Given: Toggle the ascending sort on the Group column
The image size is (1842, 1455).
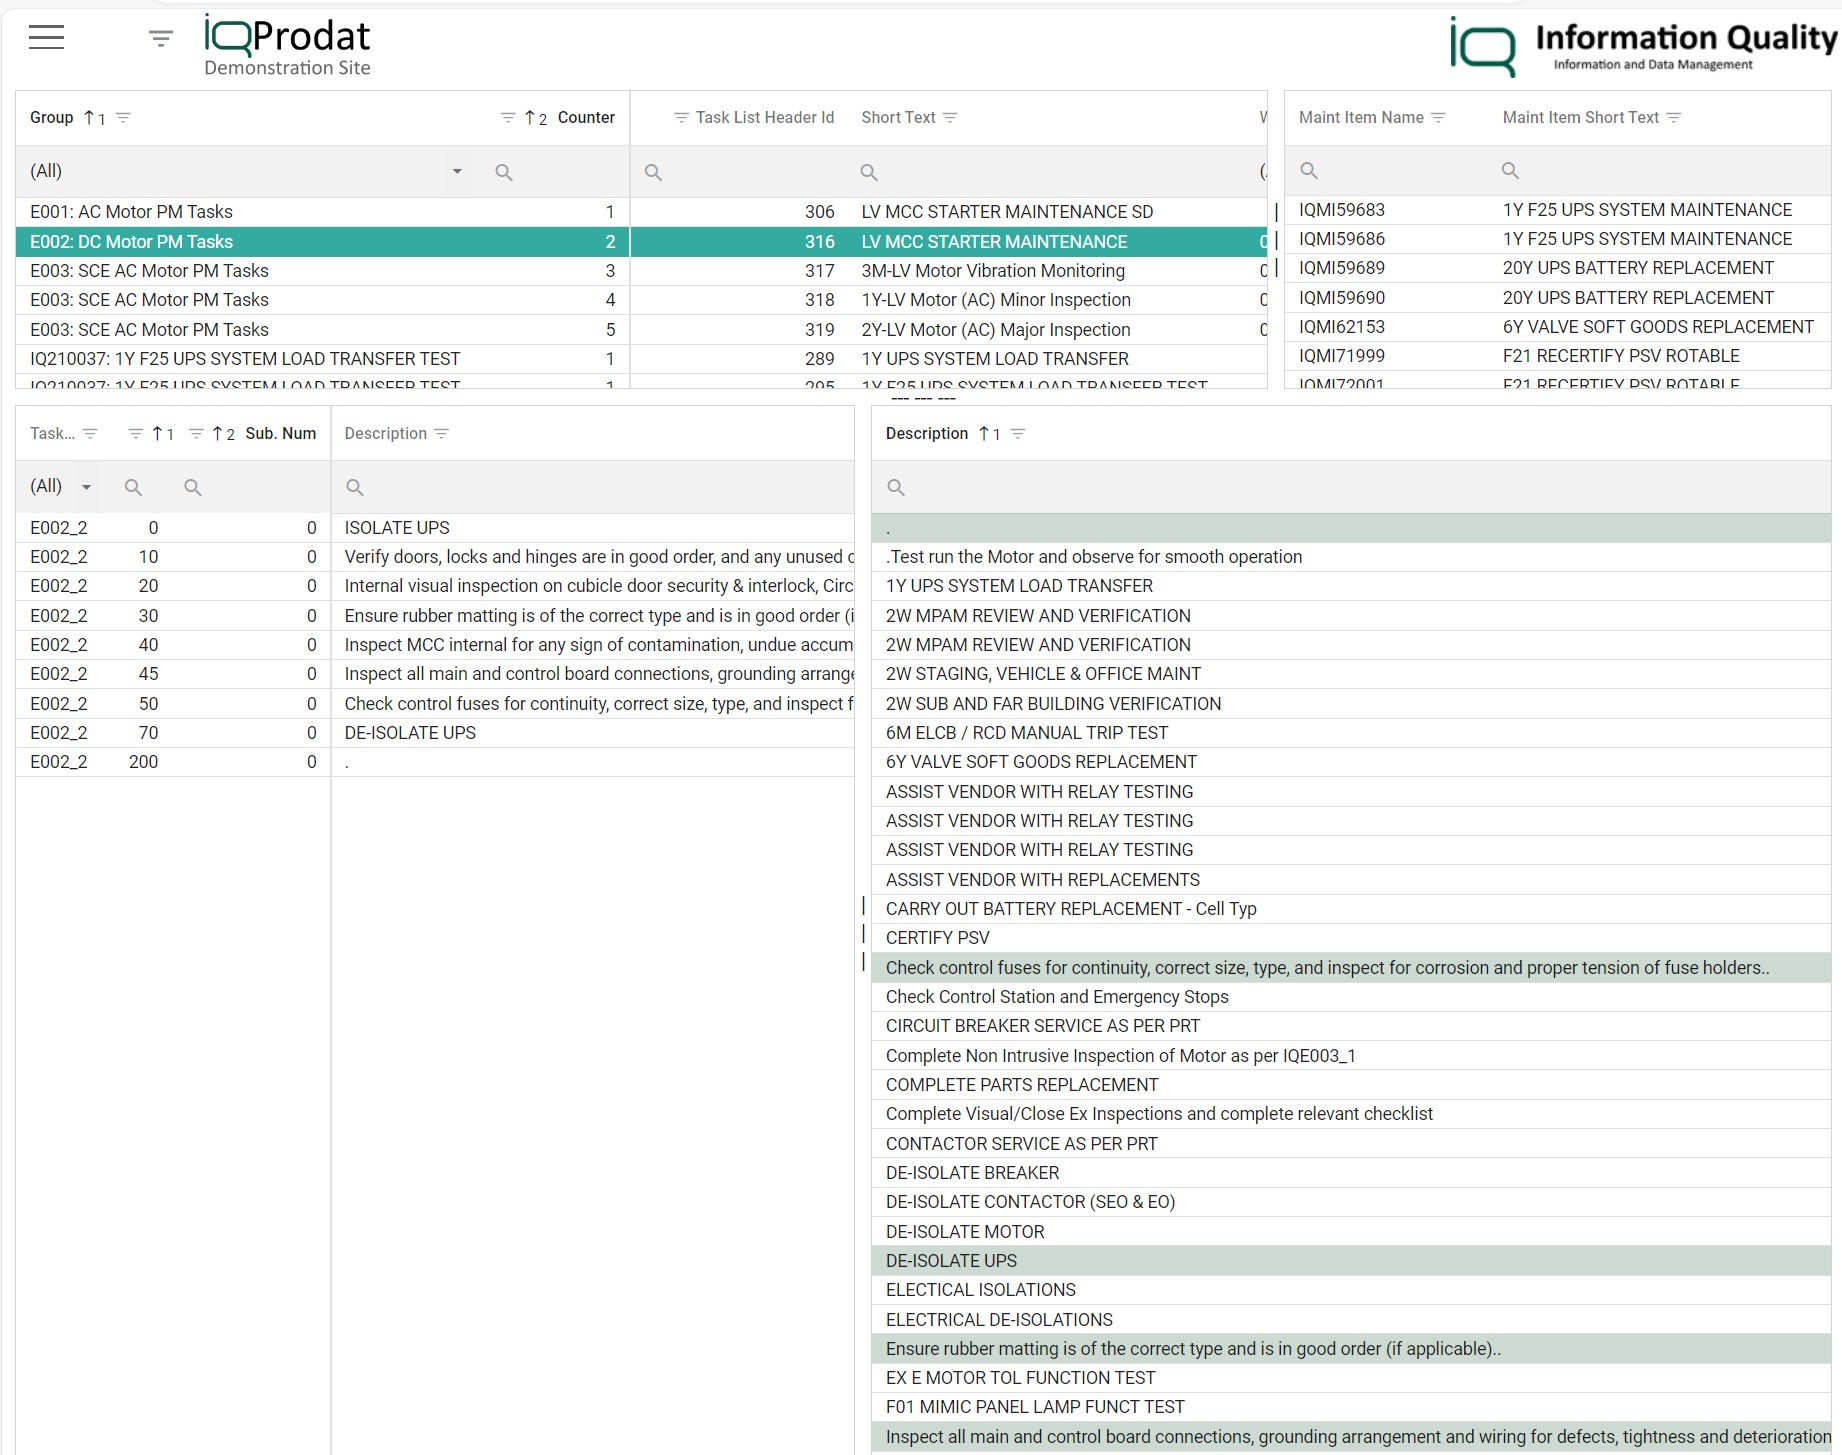Looking at the screenshot, I should pyautogui.click(x=90, y=117).
